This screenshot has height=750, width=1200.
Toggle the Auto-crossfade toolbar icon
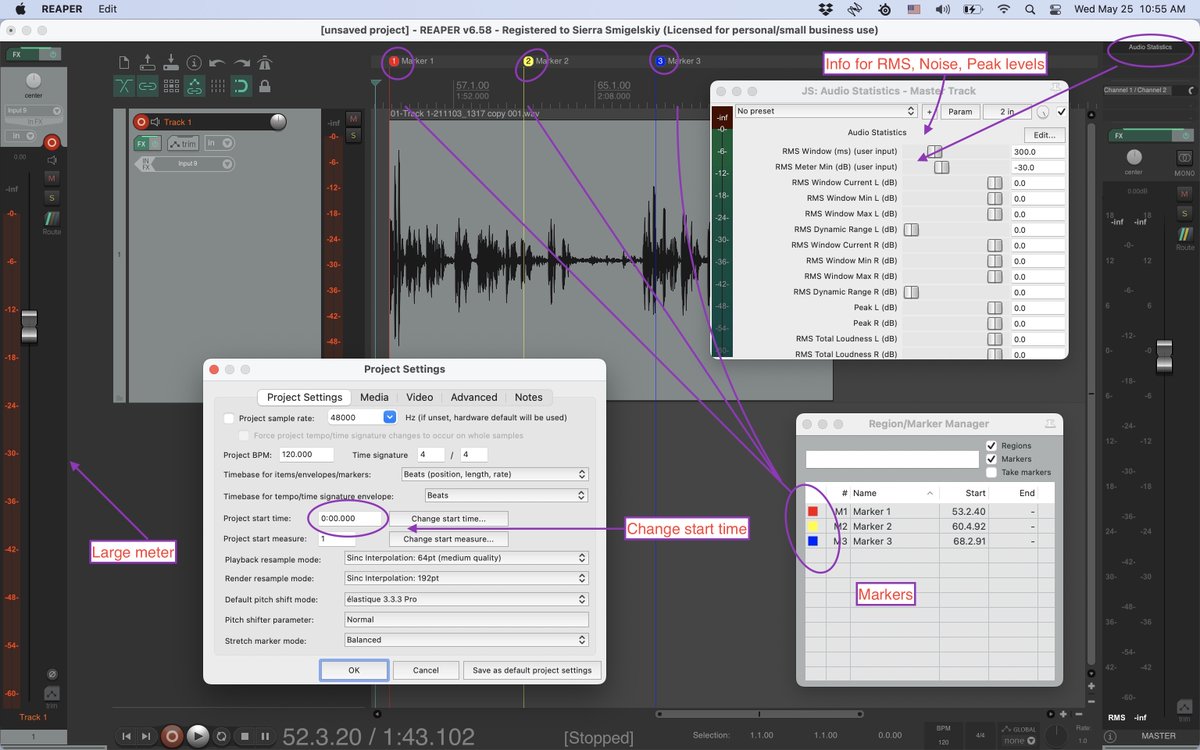pos(124,86)
